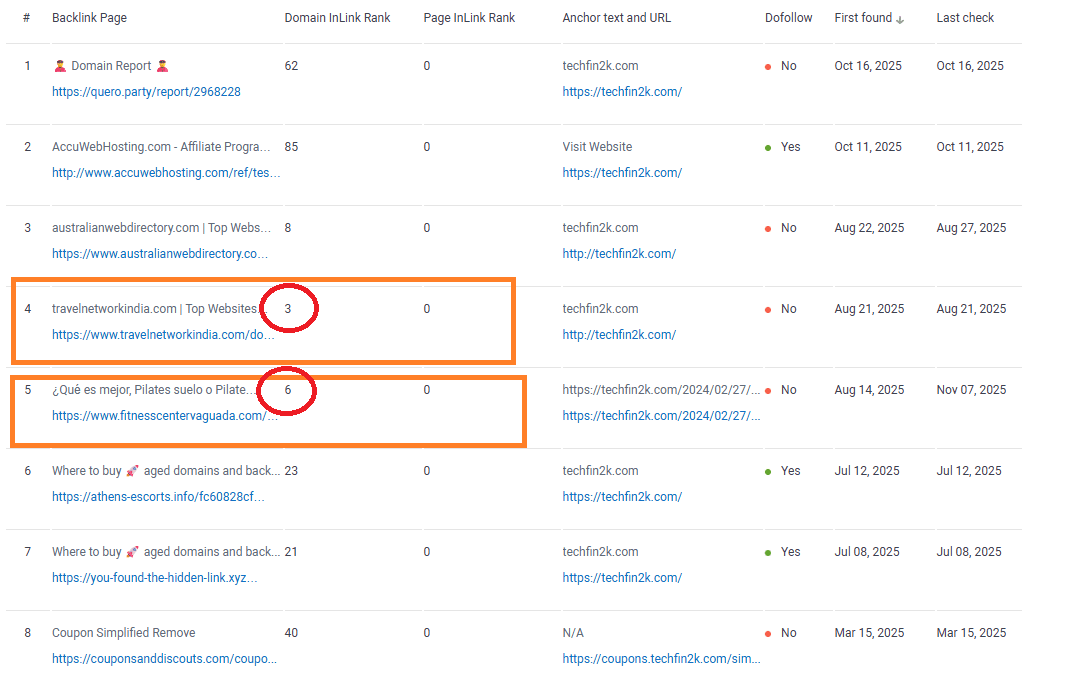Select the N/A anchor text

[x=573, y=633]
